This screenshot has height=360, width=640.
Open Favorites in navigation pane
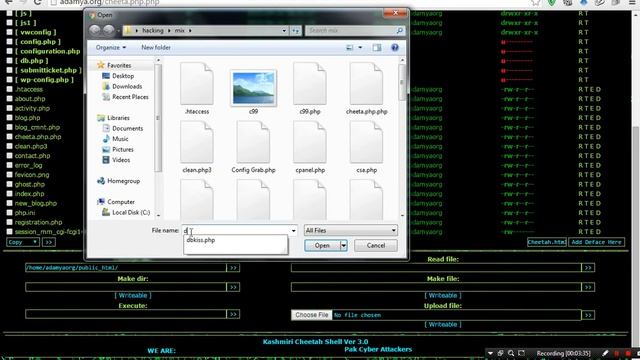(119, 65)
